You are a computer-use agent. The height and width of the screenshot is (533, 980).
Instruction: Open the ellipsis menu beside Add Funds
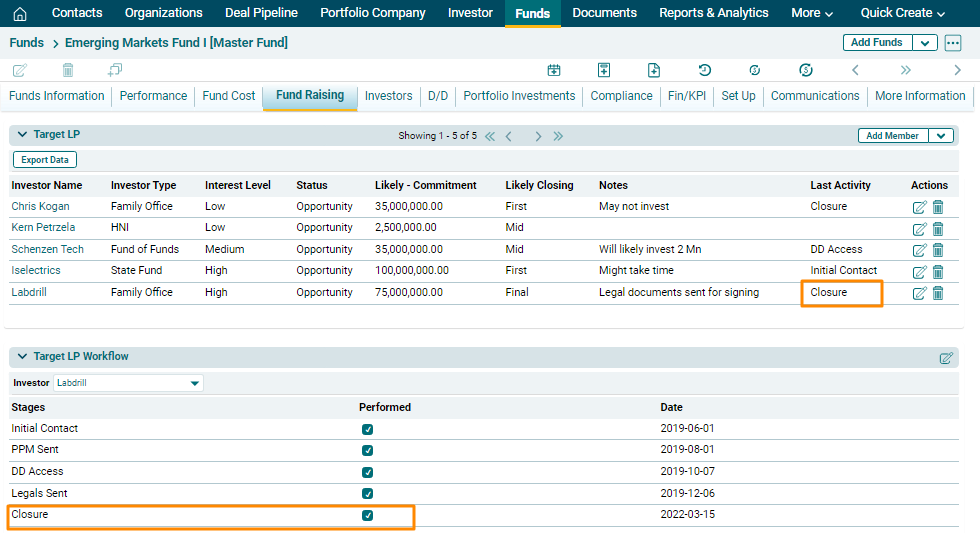click(953, 43)
